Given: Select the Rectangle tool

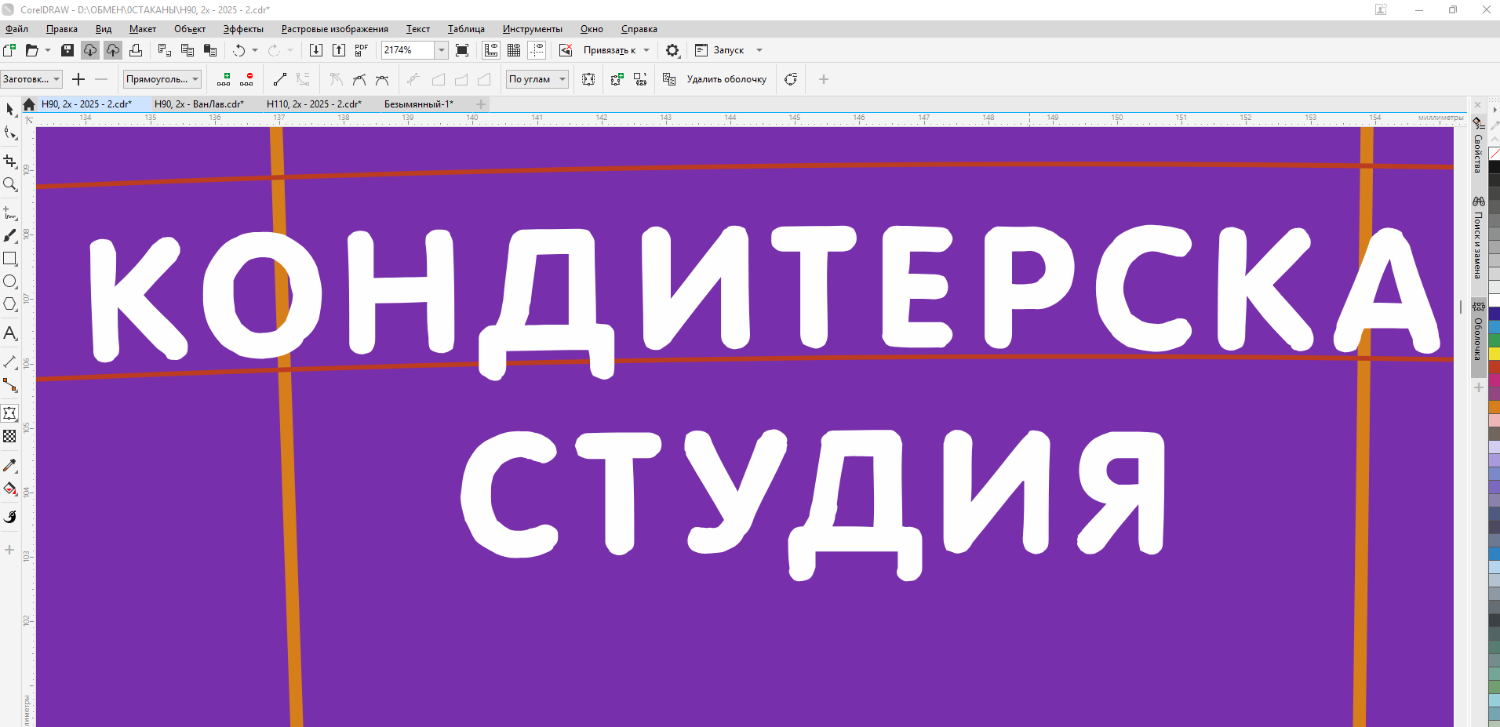Looking at the screenshot, I should tap(10, 259).
